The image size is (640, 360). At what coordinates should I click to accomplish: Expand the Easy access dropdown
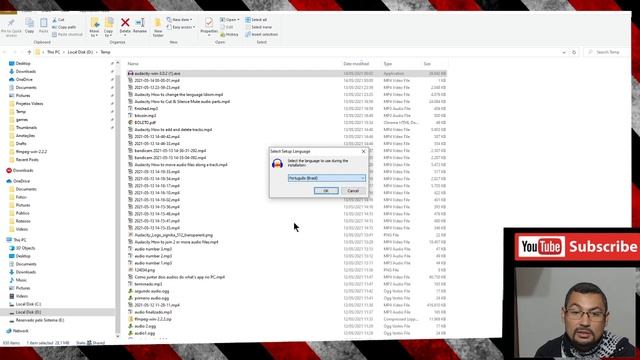tap(181, 27)
